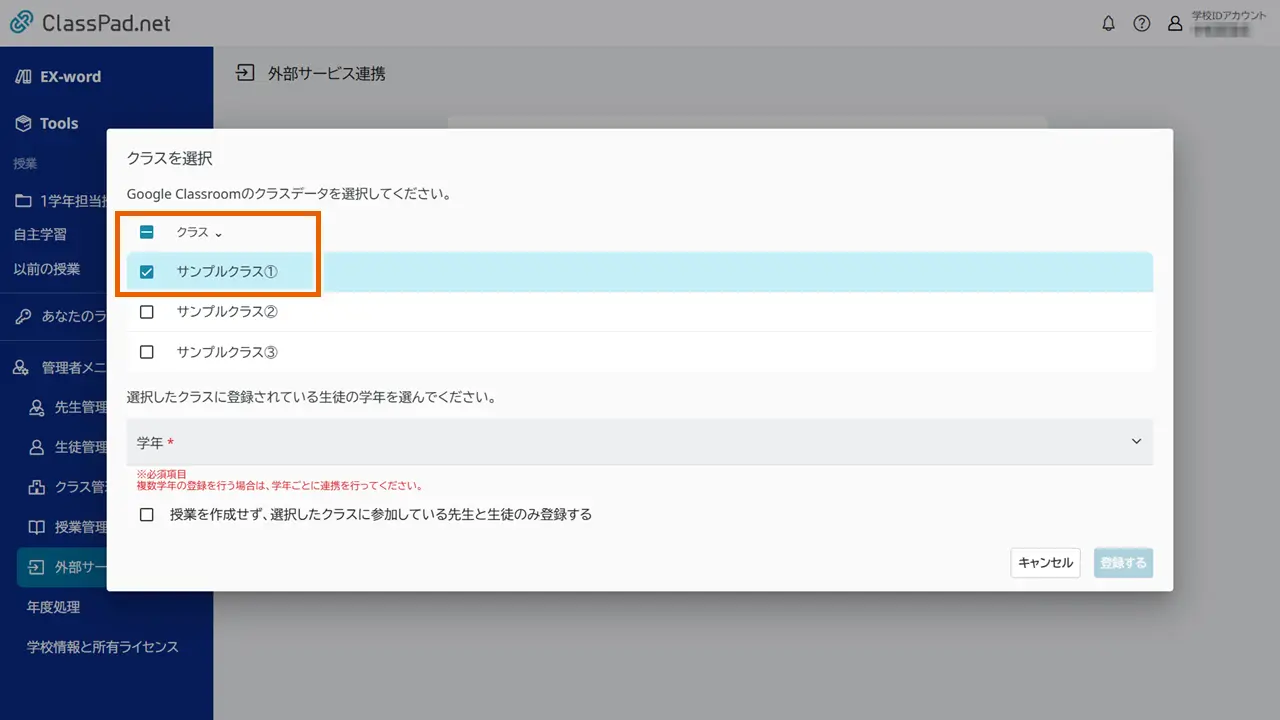Open the notification bell icon
This screenshot has height=720, width=1280.
click(x=1108, y=23)
